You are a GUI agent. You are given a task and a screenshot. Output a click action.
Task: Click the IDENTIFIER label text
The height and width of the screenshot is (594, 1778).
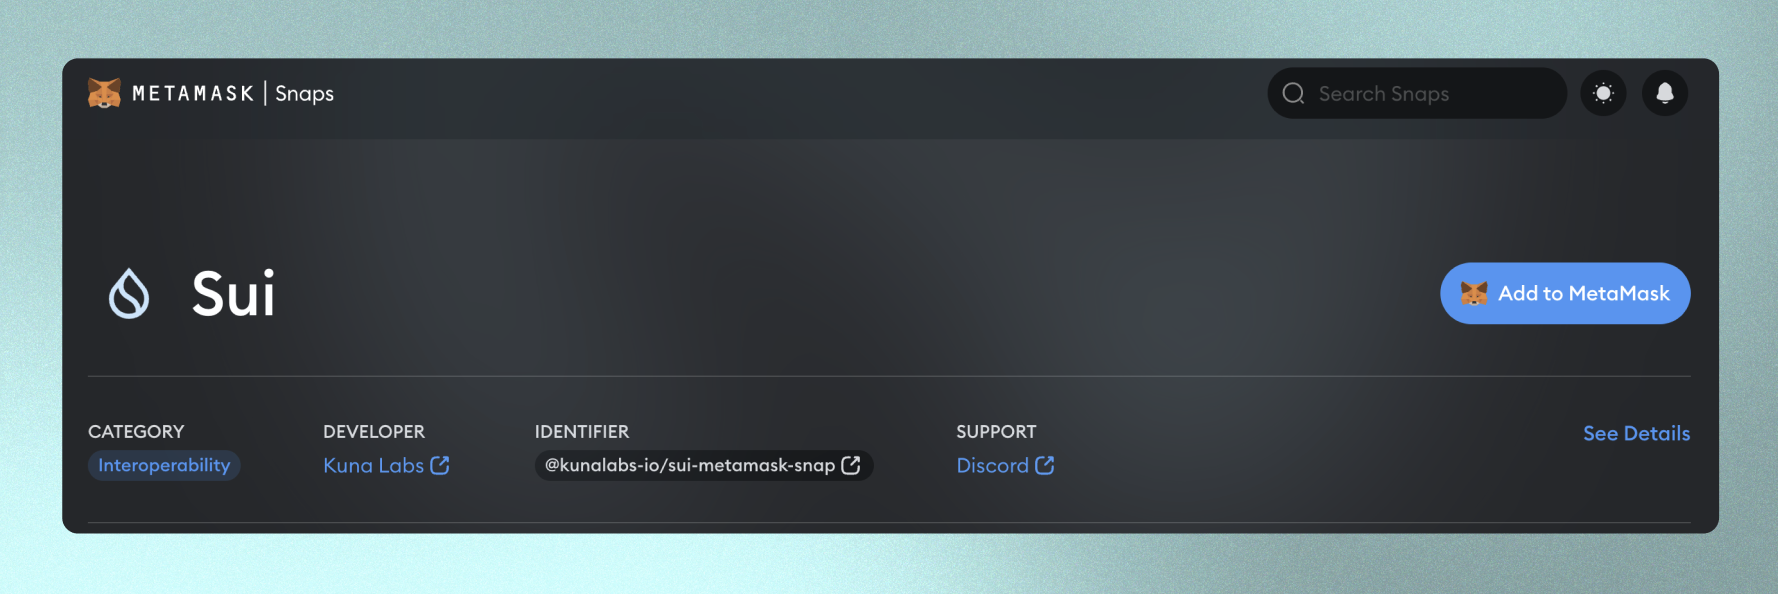[582, 432]
